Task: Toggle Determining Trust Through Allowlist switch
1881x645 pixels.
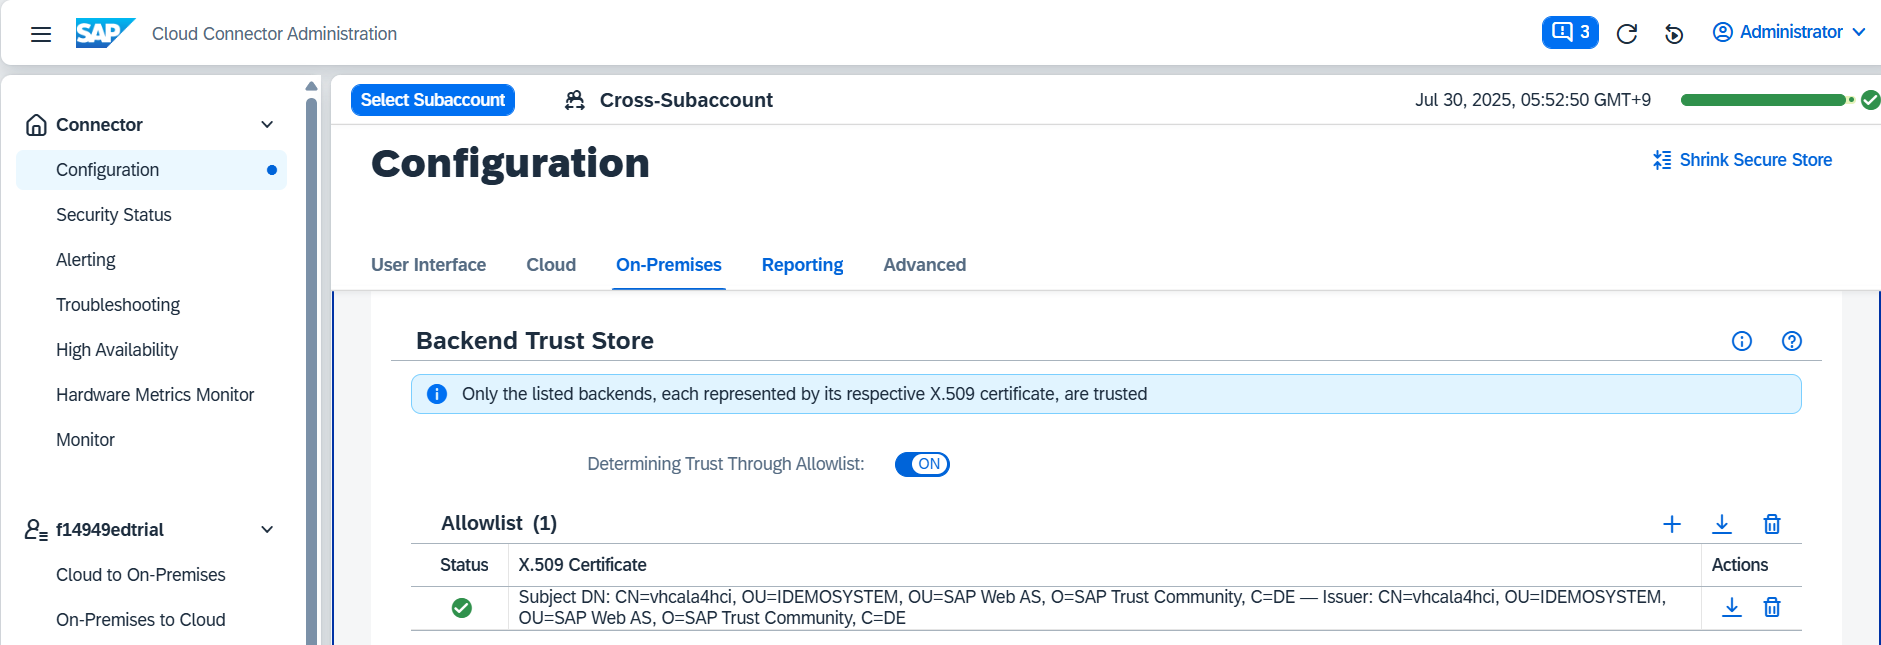Action: click(922, 464)
